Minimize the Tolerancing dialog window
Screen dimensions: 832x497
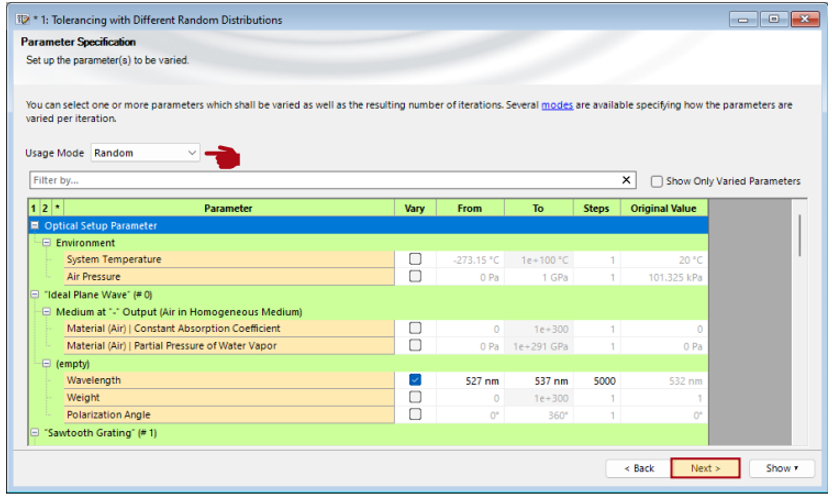coord(743,19)
